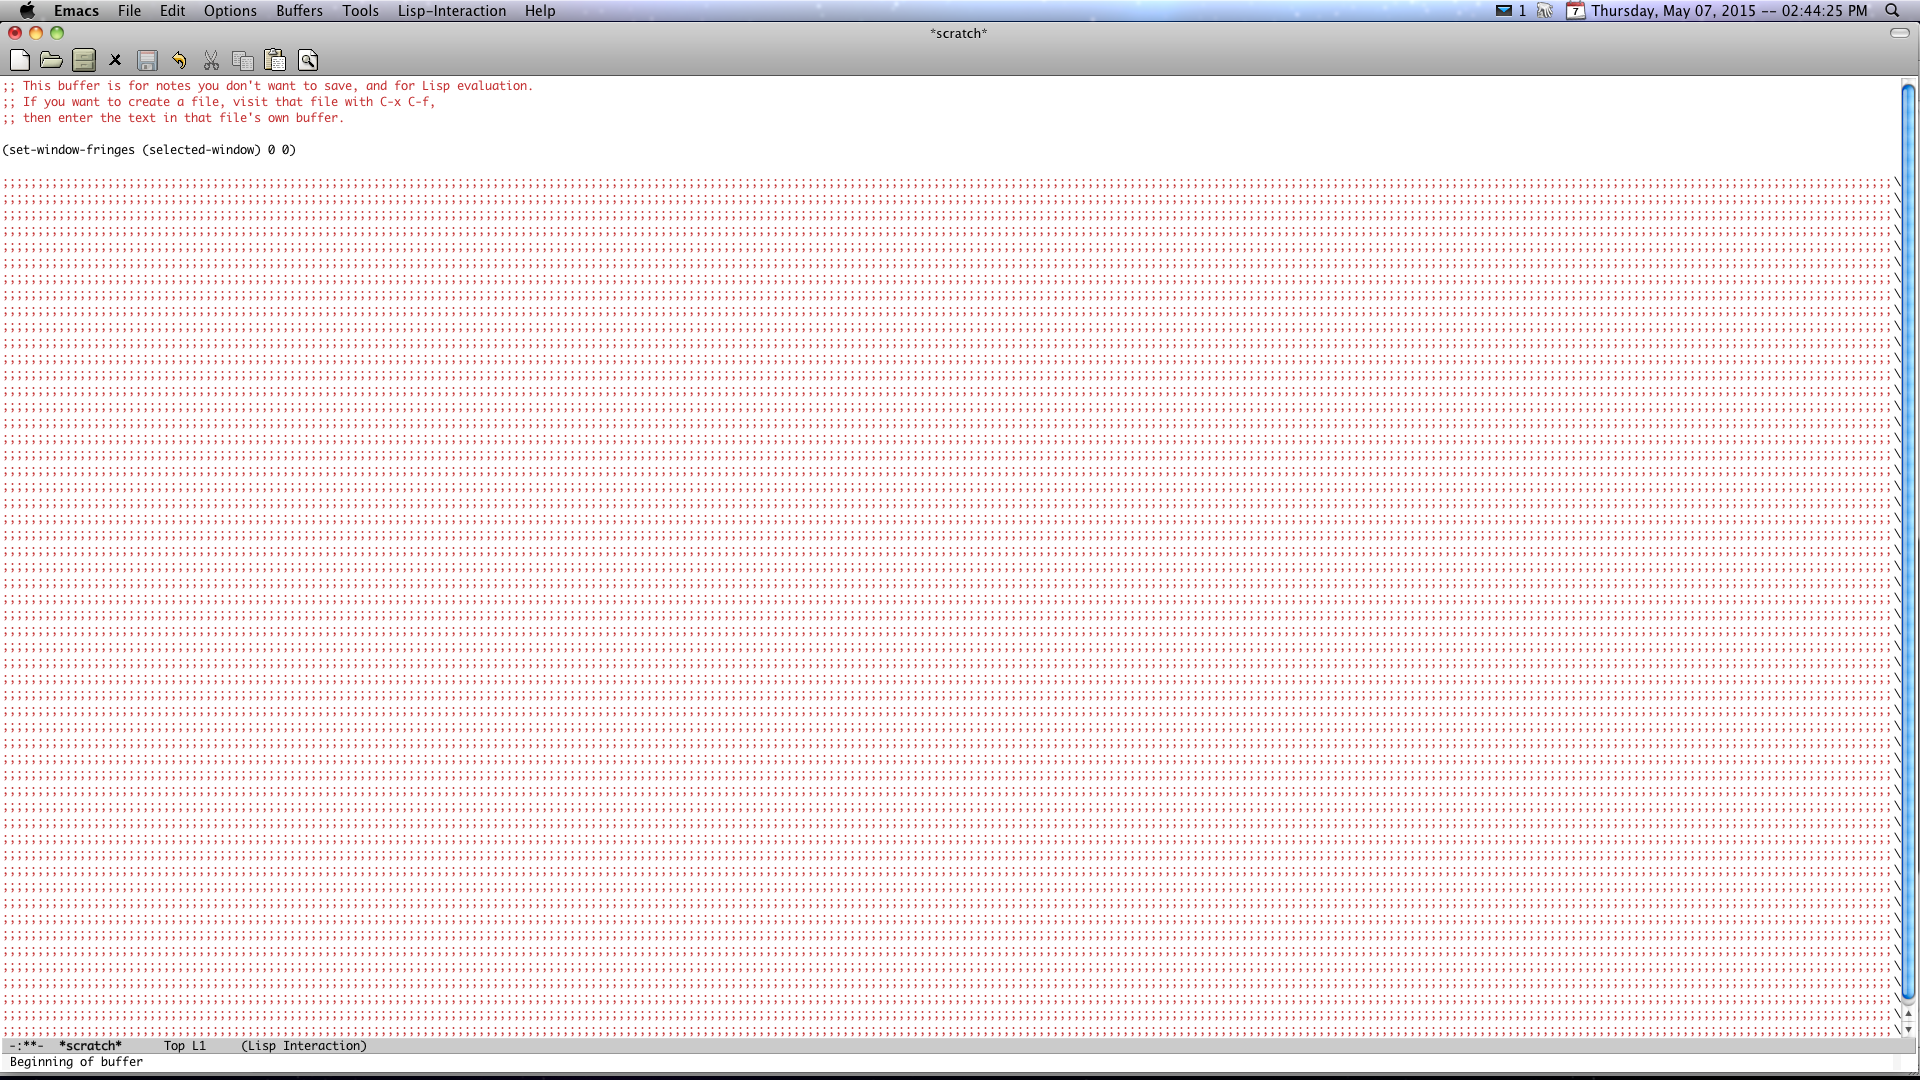Open the Dired directory toolbar icon
Screen dimensions: 1920x1080
[x=84, y=61]
